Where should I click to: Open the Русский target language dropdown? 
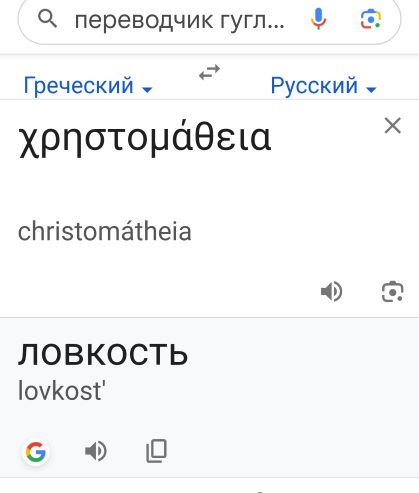point(323,85)
